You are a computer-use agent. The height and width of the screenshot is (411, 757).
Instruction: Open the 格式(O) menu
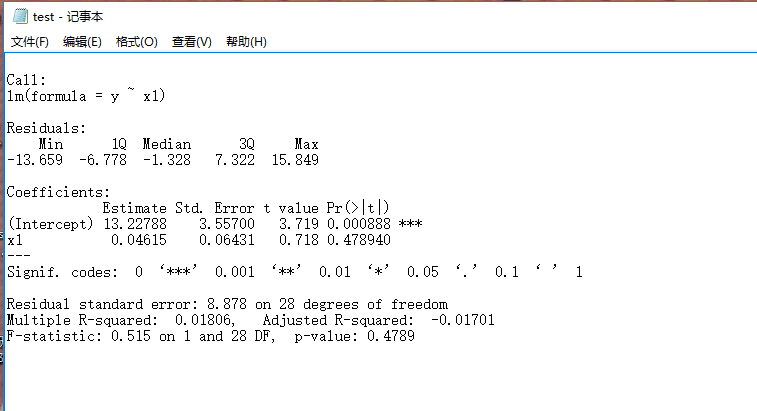pyautogui.click(x=136, y=42)
